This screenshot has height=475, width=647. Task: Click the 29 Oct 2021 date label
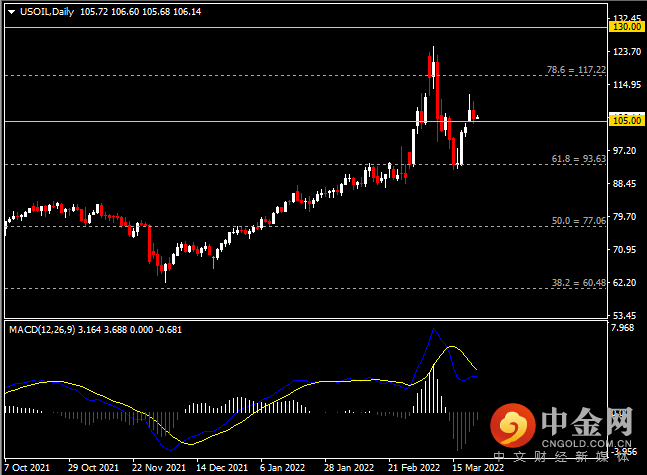[93, 468]
